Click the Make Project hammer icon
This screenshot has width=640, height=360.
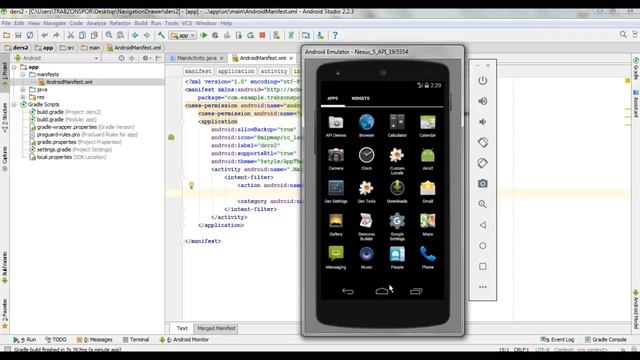pyautogui.click(x=161, y=36)
